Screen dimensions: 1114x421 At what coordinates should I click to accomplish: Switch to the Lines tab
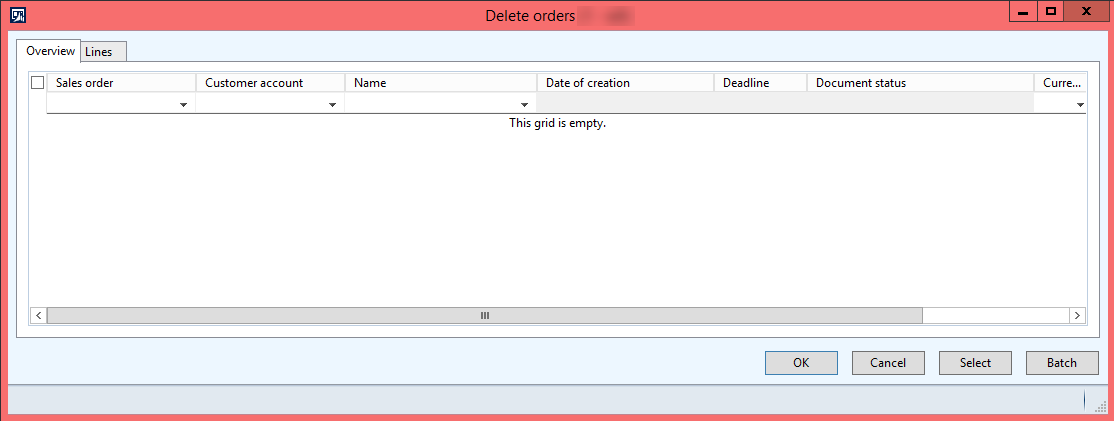click(99, 52)
